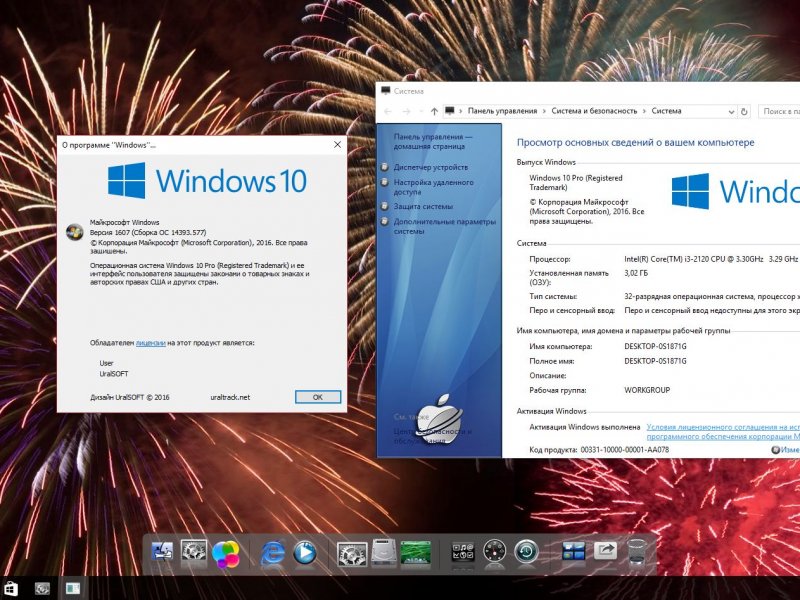Open the Microsoft license terms link under Активация

coord(722,432)
